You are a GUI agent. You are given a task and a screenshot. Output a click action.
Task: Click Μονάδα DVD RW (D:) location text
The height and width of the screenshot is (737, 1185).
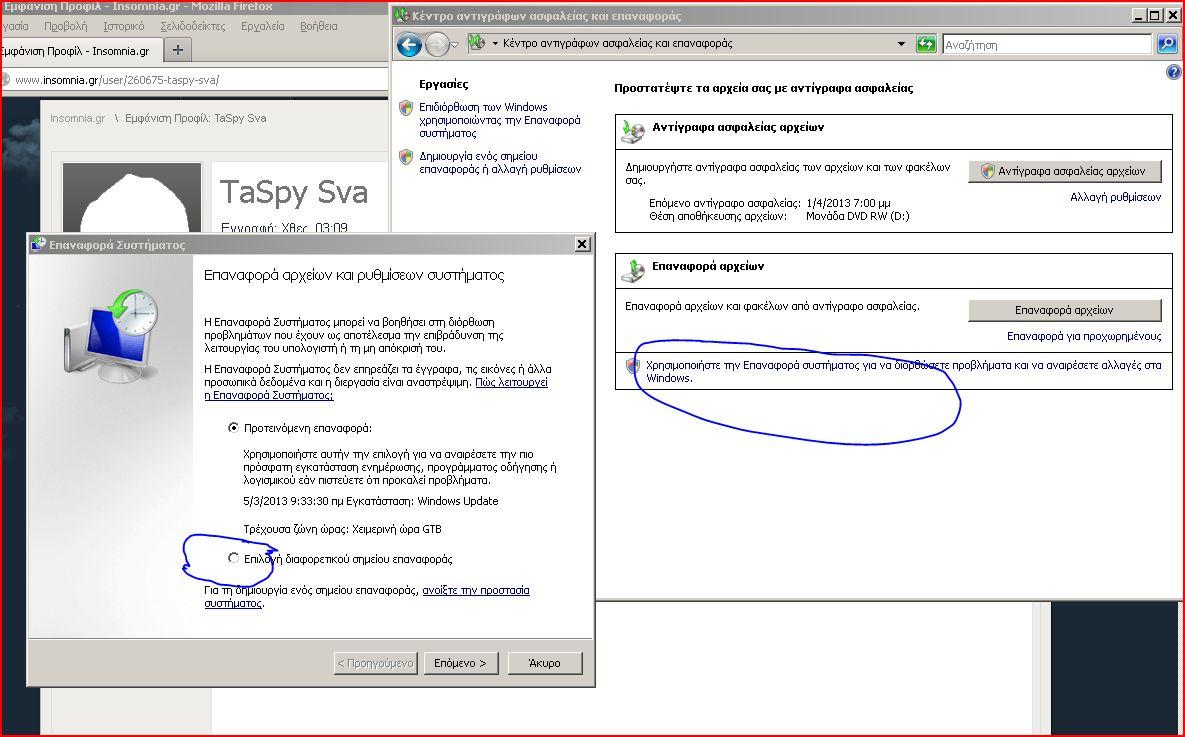click(858, 216)
